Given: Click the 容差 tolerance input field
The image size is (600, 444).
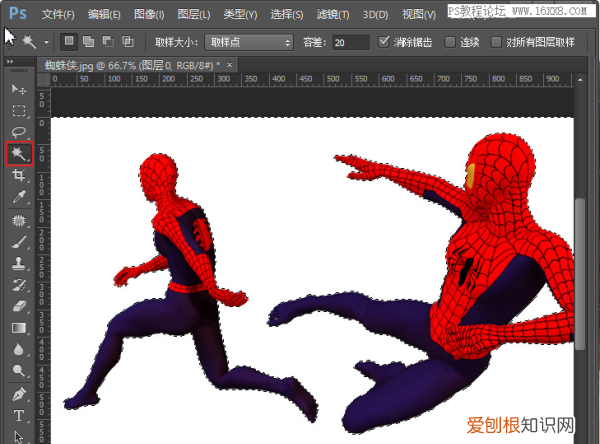Looking at the screenshot, I should coord(350,43).
